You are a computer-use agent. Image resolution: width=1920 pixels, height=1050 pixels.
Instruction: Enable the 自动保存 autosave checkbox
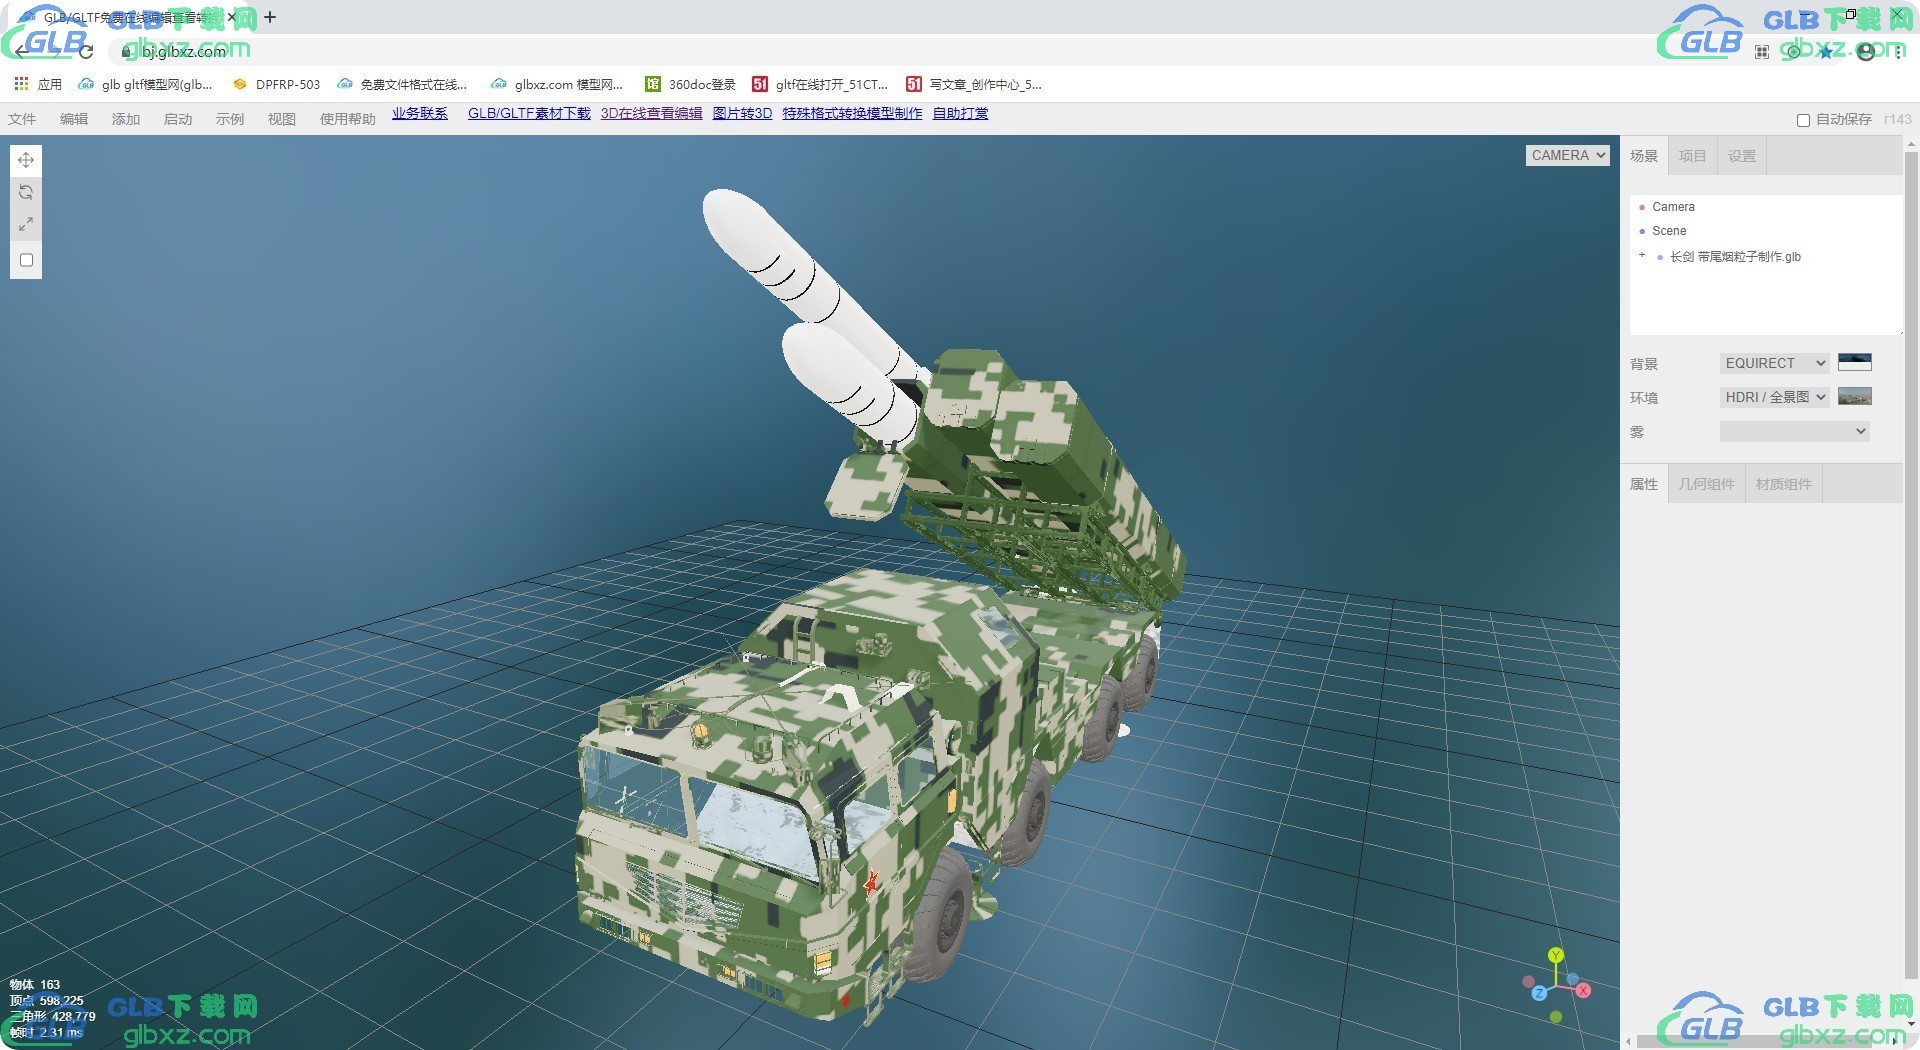[x=1803, y=120]
